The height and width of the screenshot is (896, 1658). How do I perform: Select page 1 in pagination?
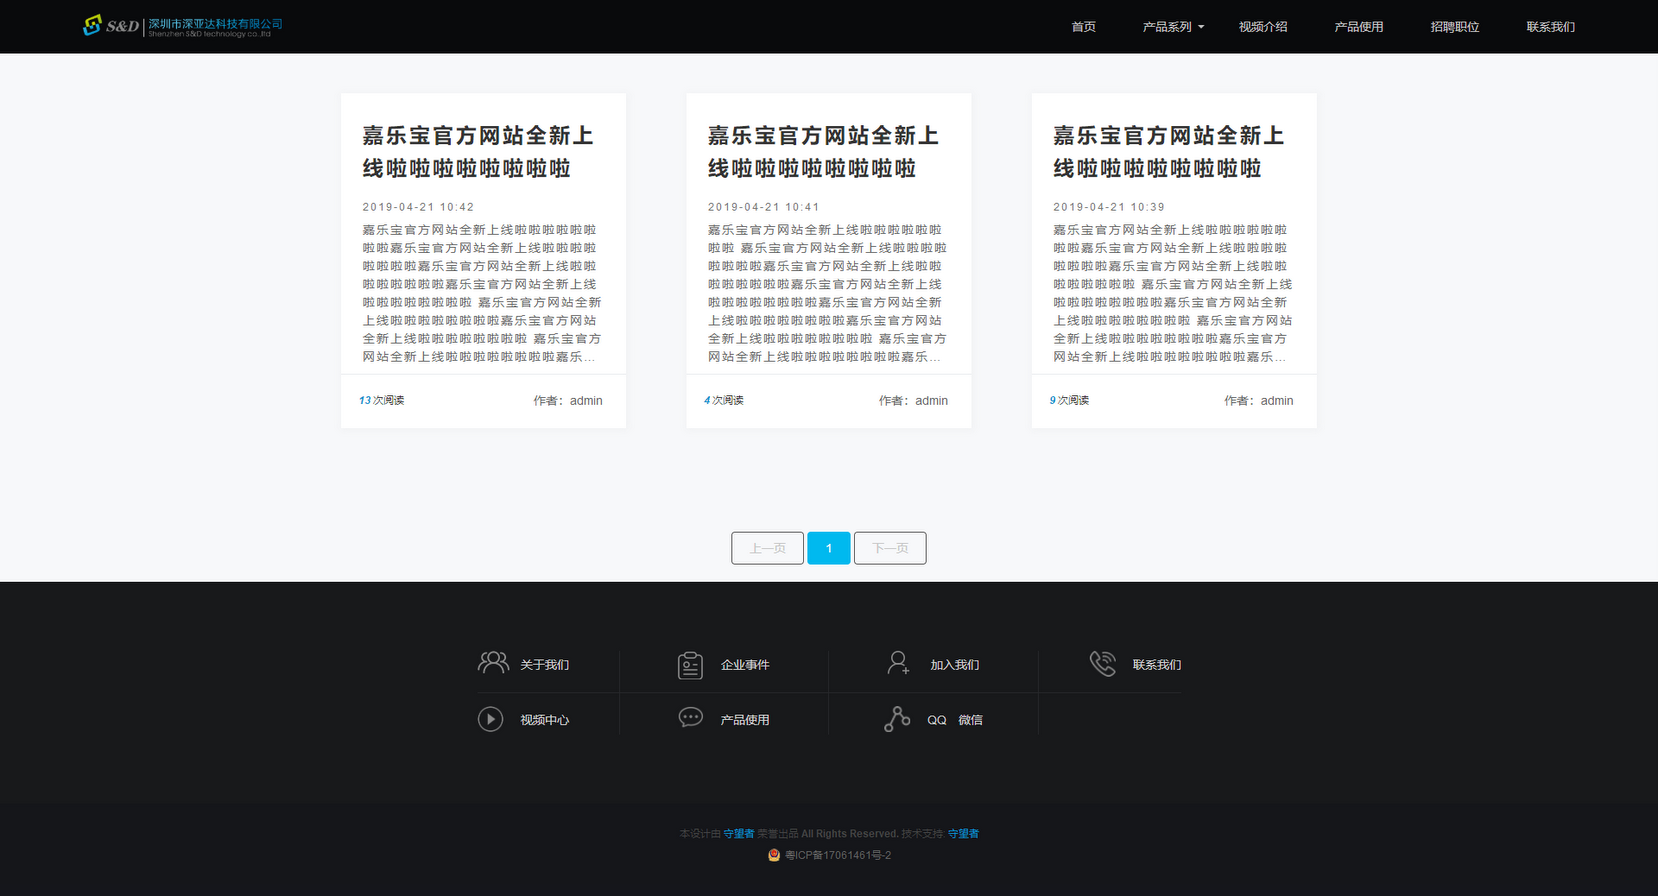coord(828,548)
